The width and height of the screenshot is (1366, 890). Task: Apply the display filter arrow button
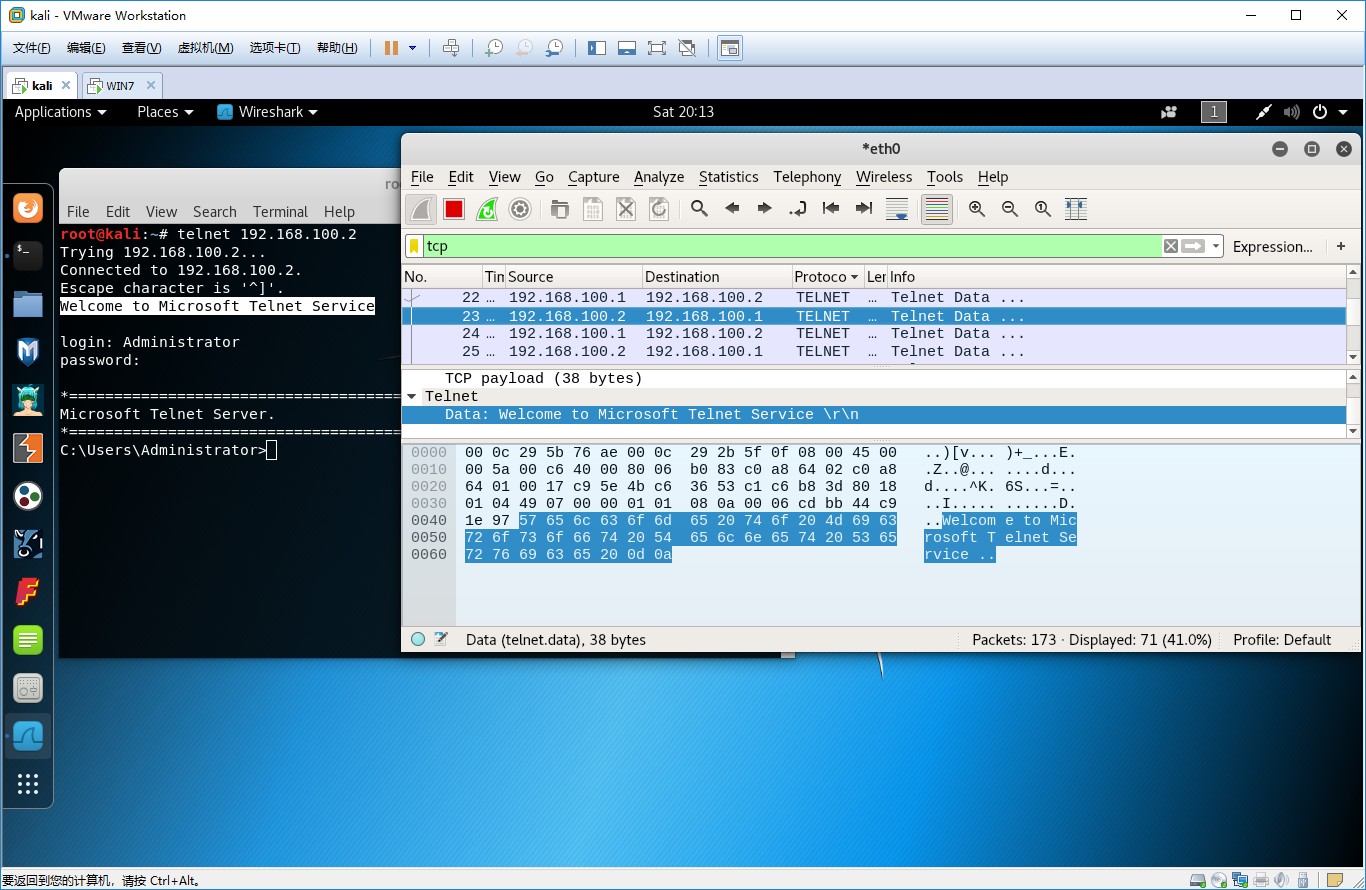click(x=1193, y=246)
